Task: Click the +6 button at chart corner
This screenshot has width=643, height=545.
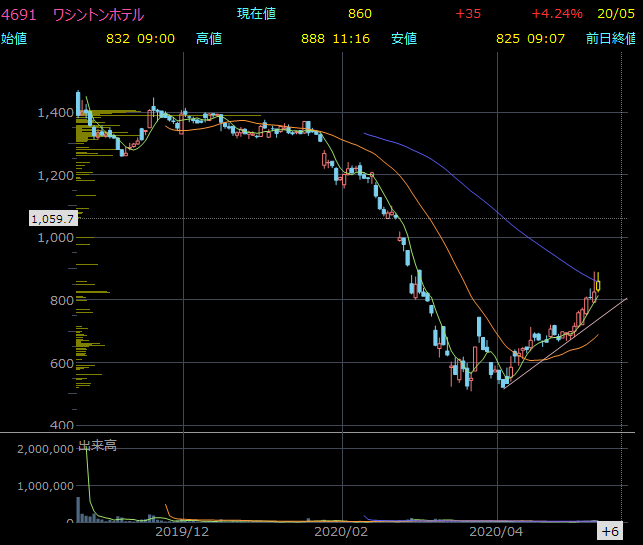Action: 610,530
